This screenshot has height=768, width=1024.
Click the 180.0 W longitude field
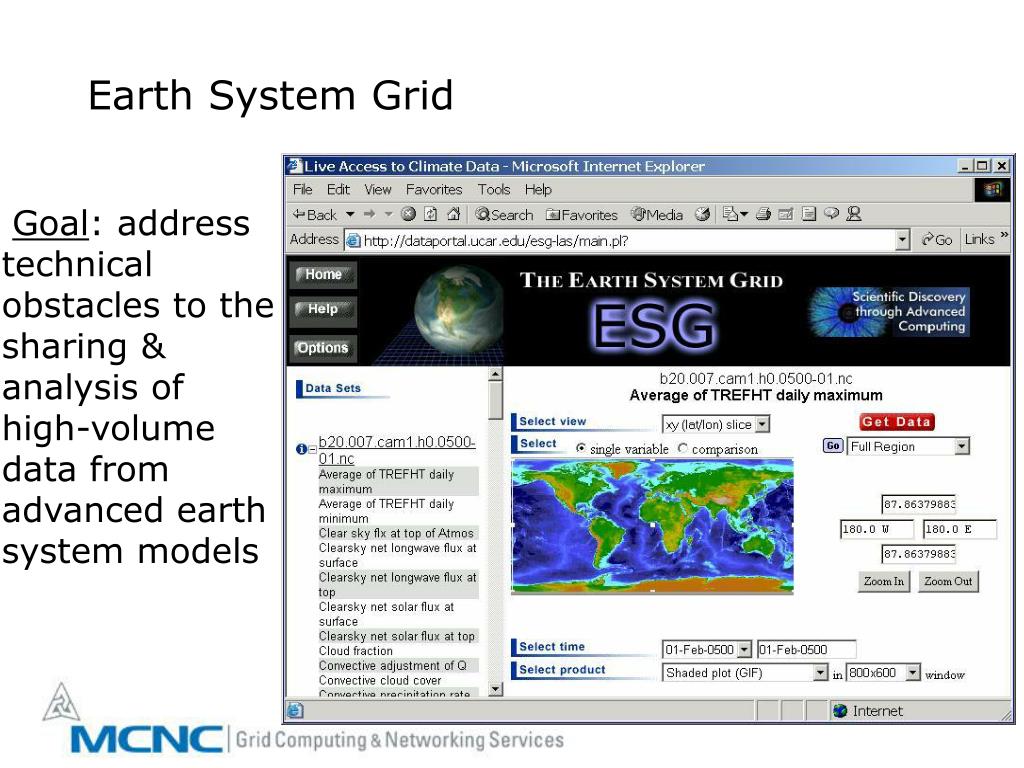point(876,529)
